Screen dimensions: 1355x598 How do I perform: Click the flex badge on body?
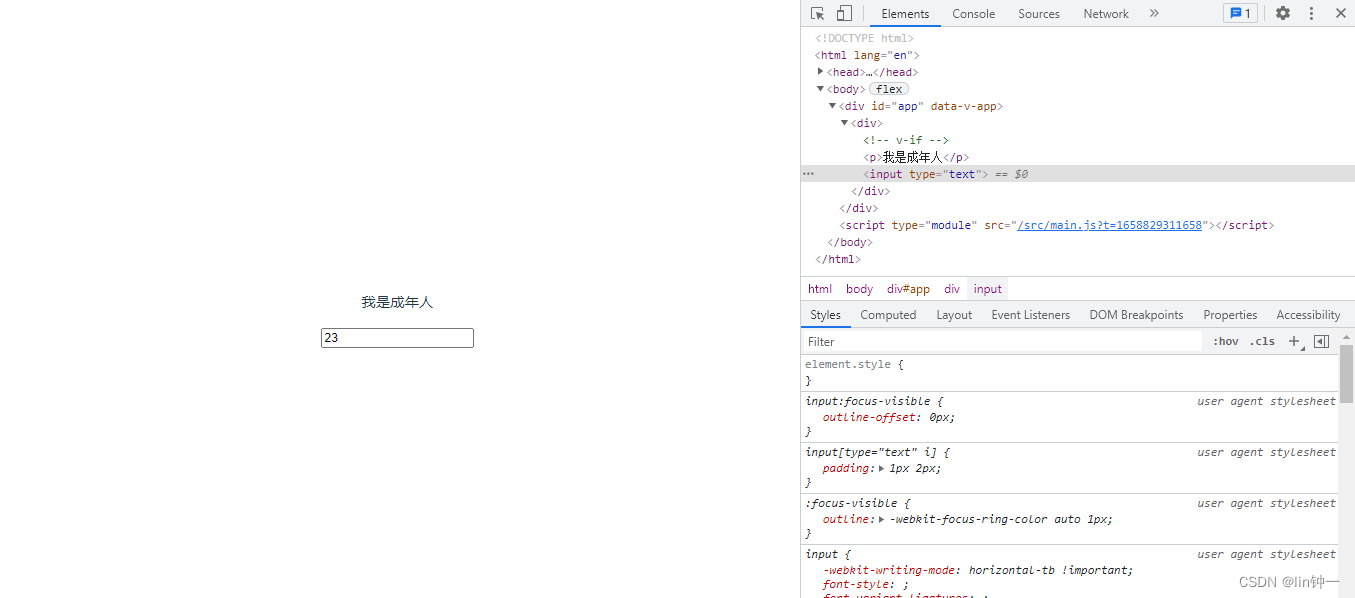click(889, 89)
